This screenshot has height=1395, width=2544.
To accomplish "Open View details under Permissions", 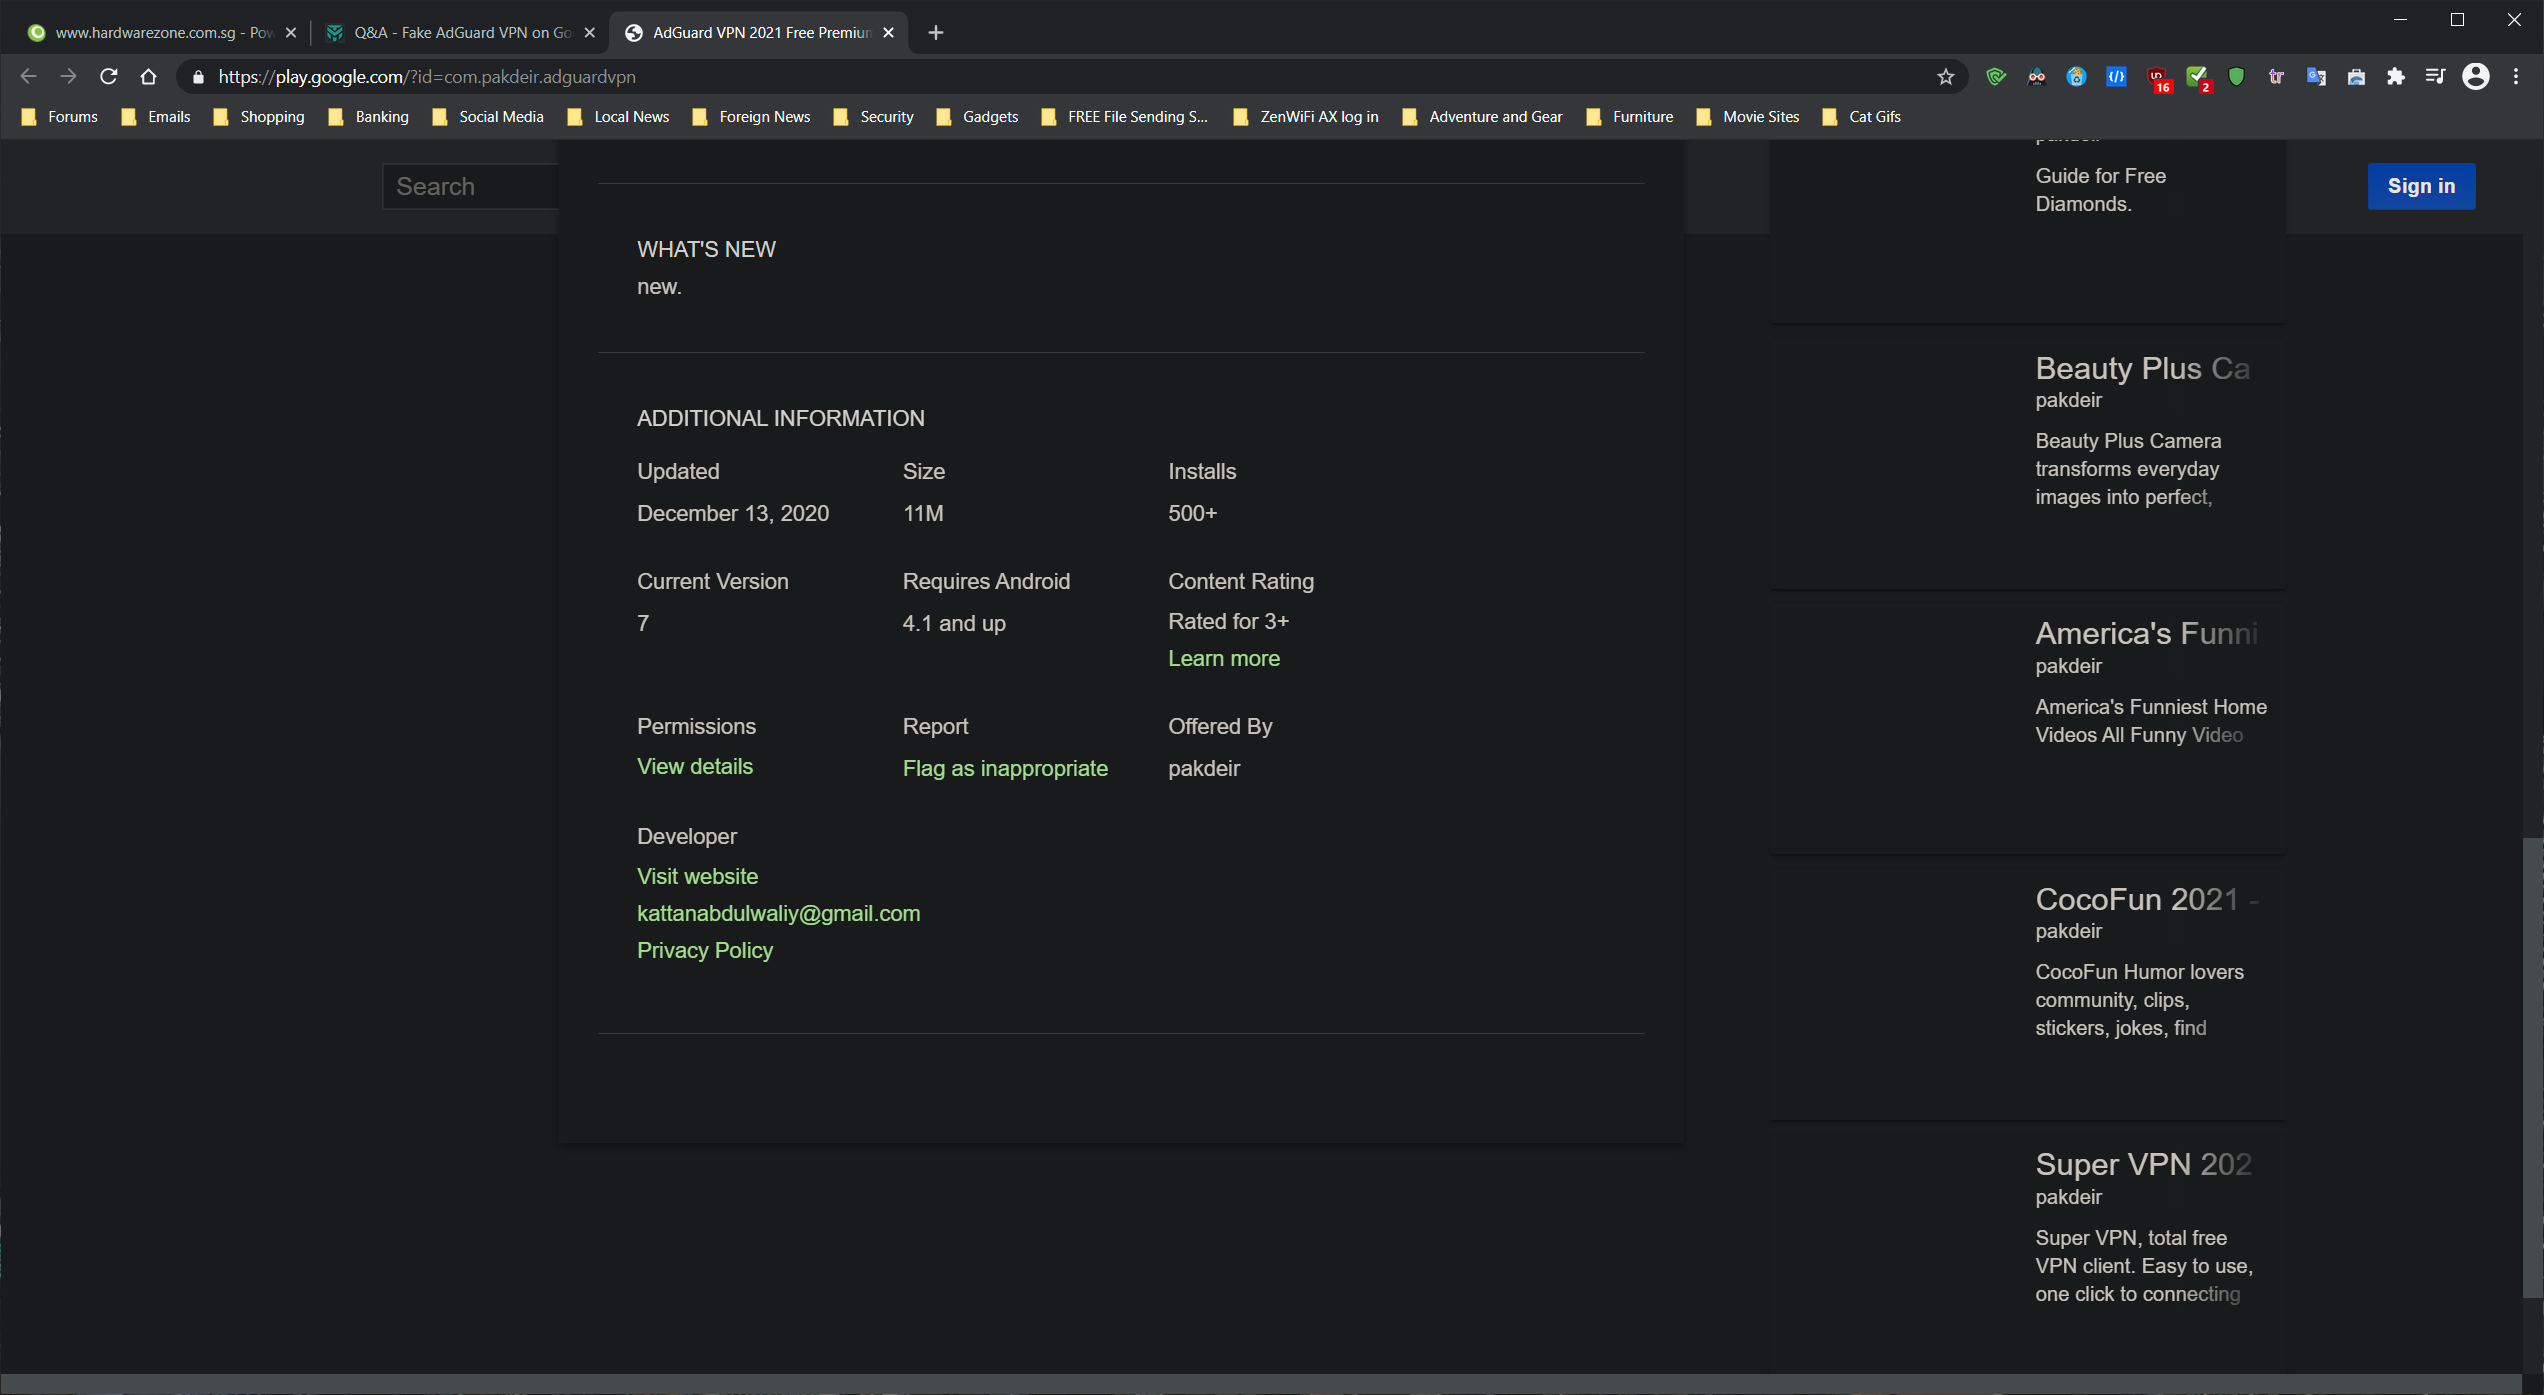I will pos(694,766).
